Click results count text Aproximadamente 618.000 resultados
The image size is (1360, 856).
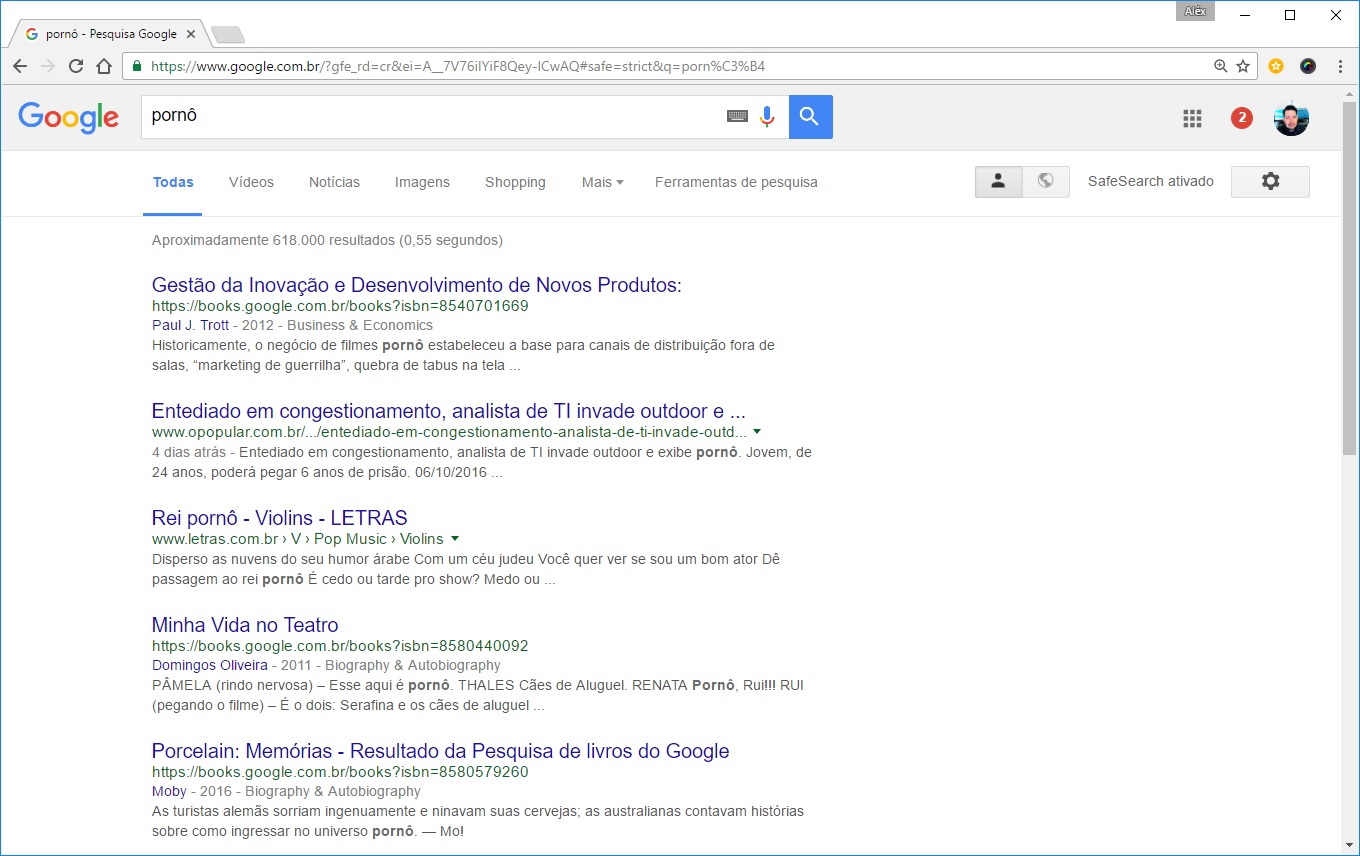click(x=327, y=240)
